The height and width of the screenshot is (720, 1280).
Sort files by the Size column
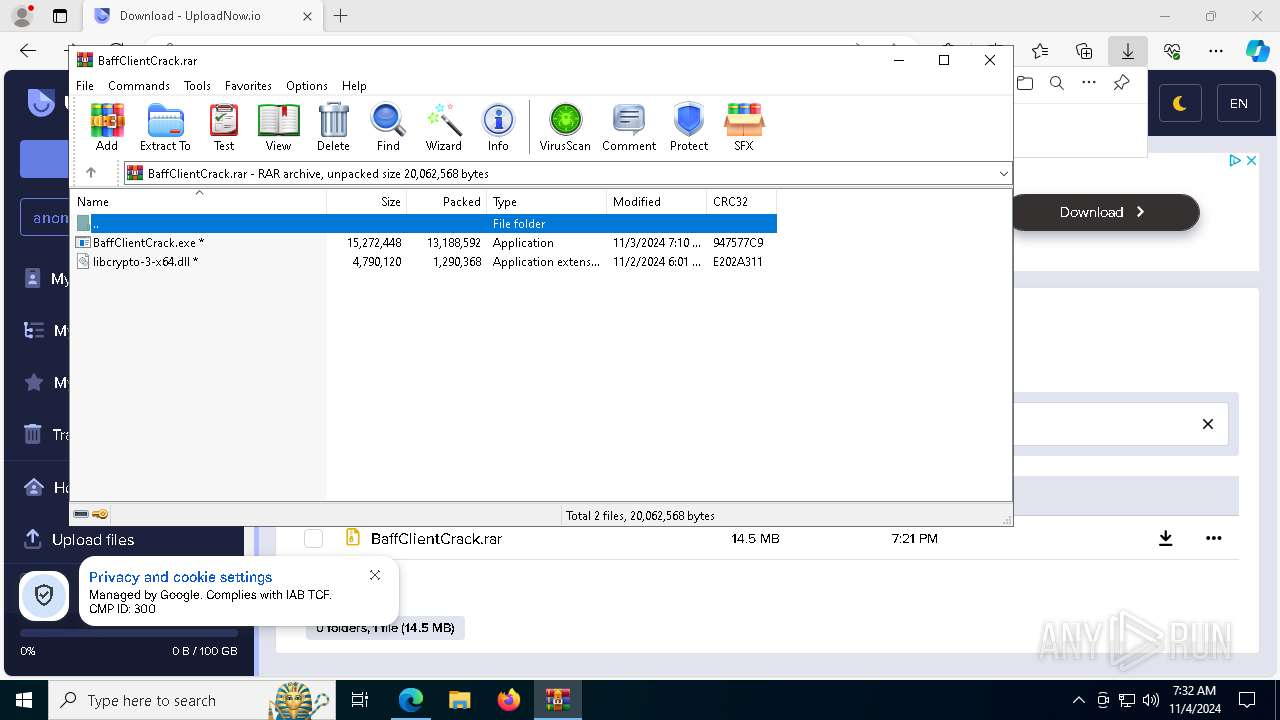(x=367, y=202)
